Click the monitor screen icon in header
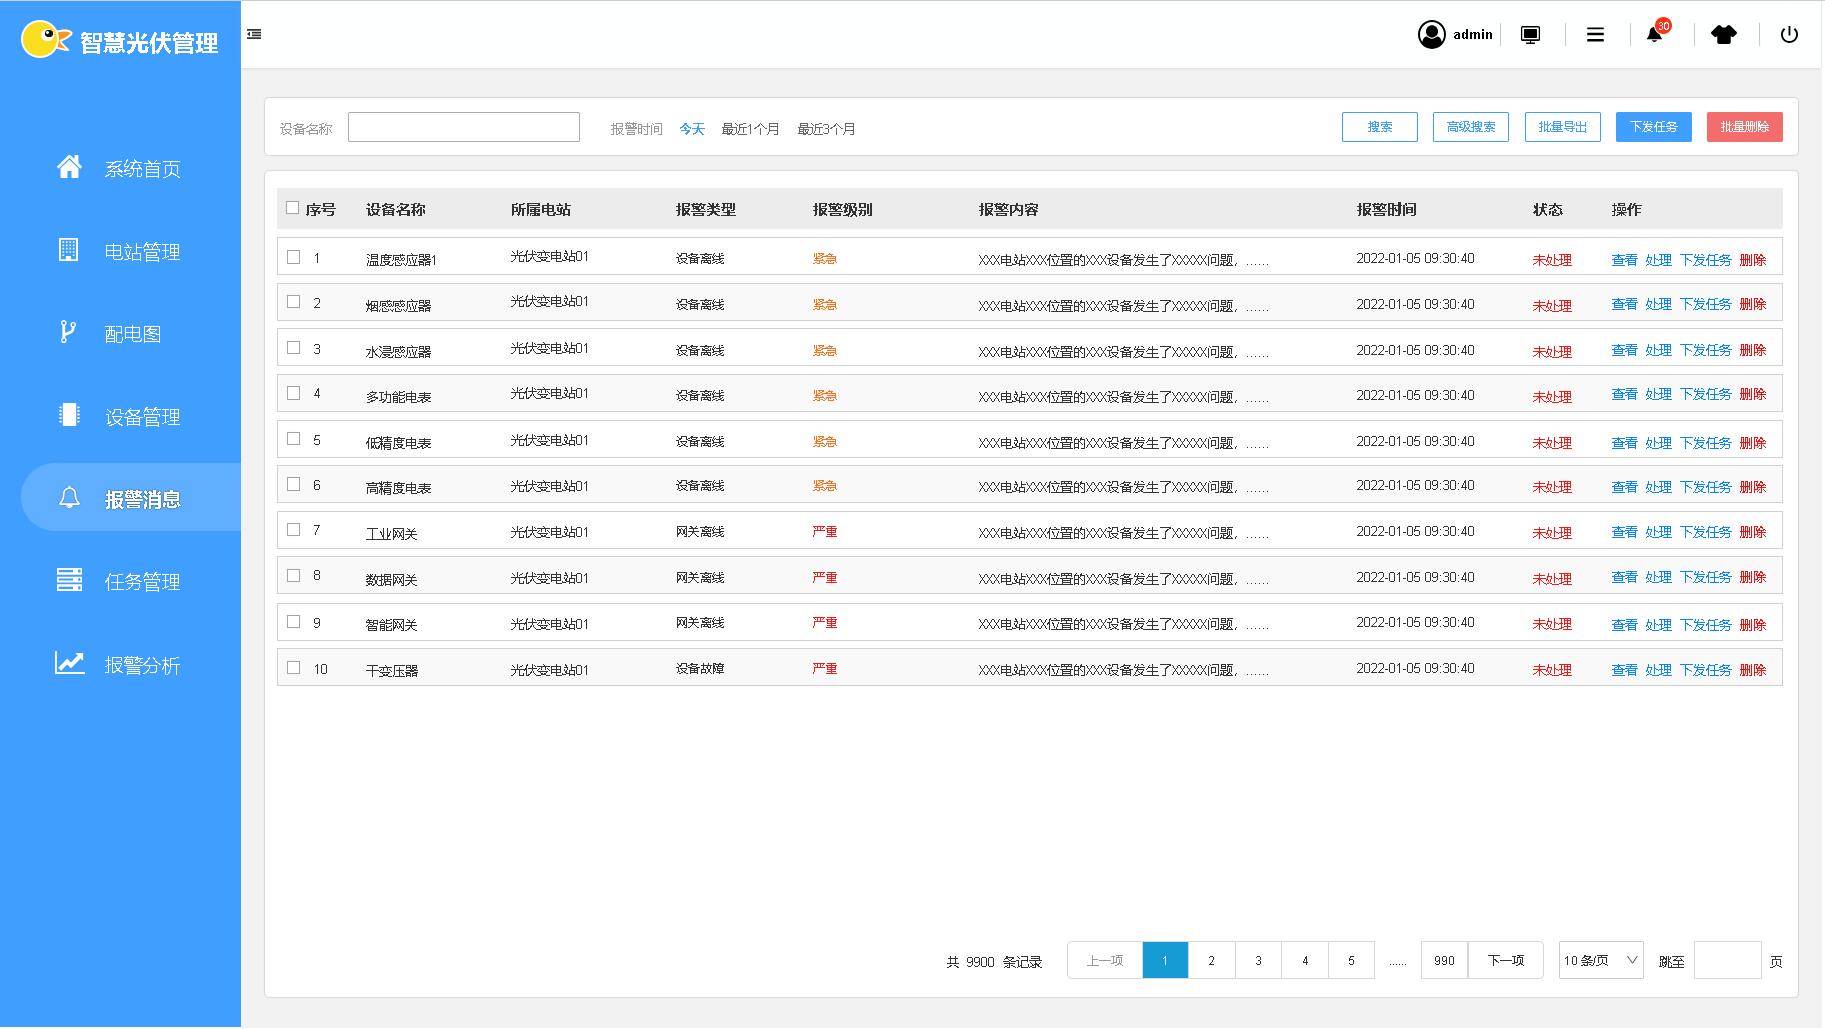 [1530, 35]
